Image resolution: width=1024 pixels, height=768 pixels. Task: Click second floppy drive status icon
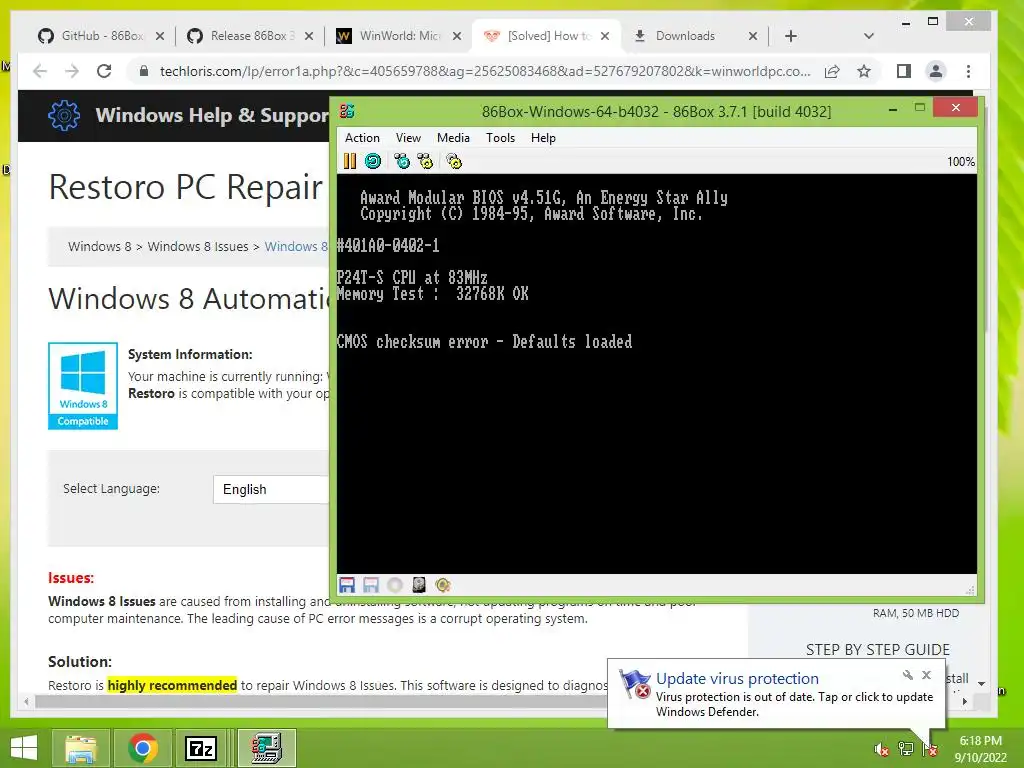point(371,585)
